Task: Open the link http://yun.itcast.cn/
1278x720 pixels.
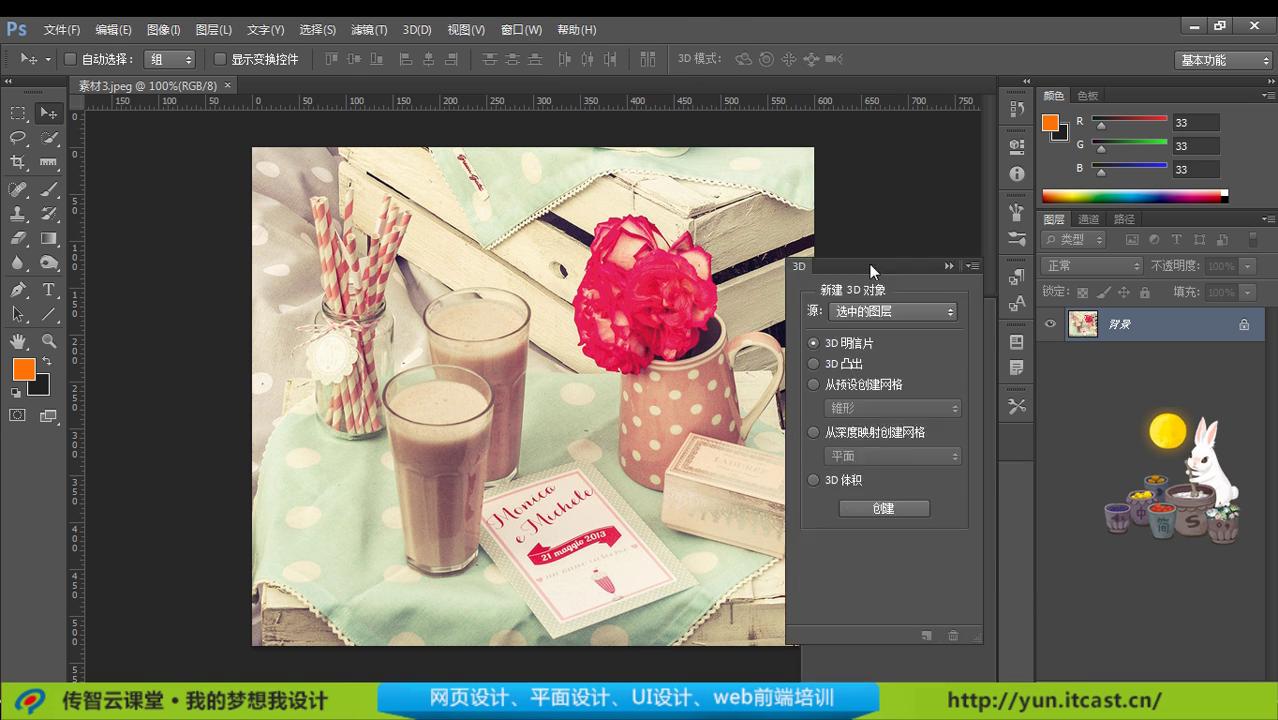Action: [x=1054, y=700]
